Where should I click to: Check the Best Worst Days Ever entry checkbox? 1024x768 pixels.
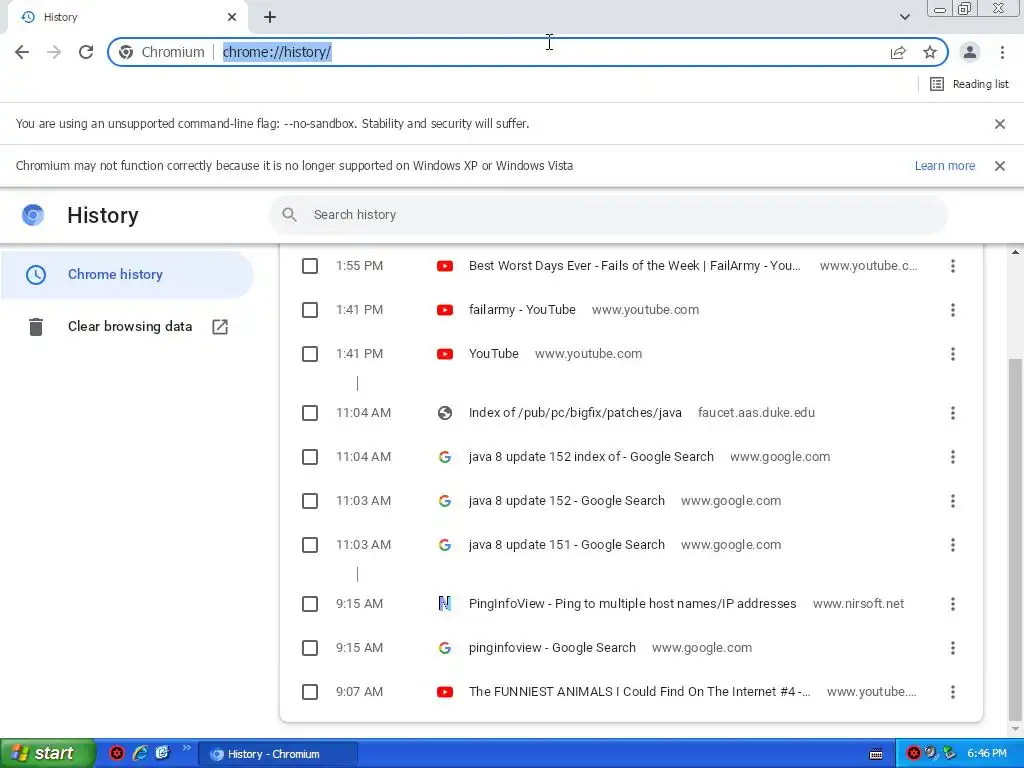310,266
